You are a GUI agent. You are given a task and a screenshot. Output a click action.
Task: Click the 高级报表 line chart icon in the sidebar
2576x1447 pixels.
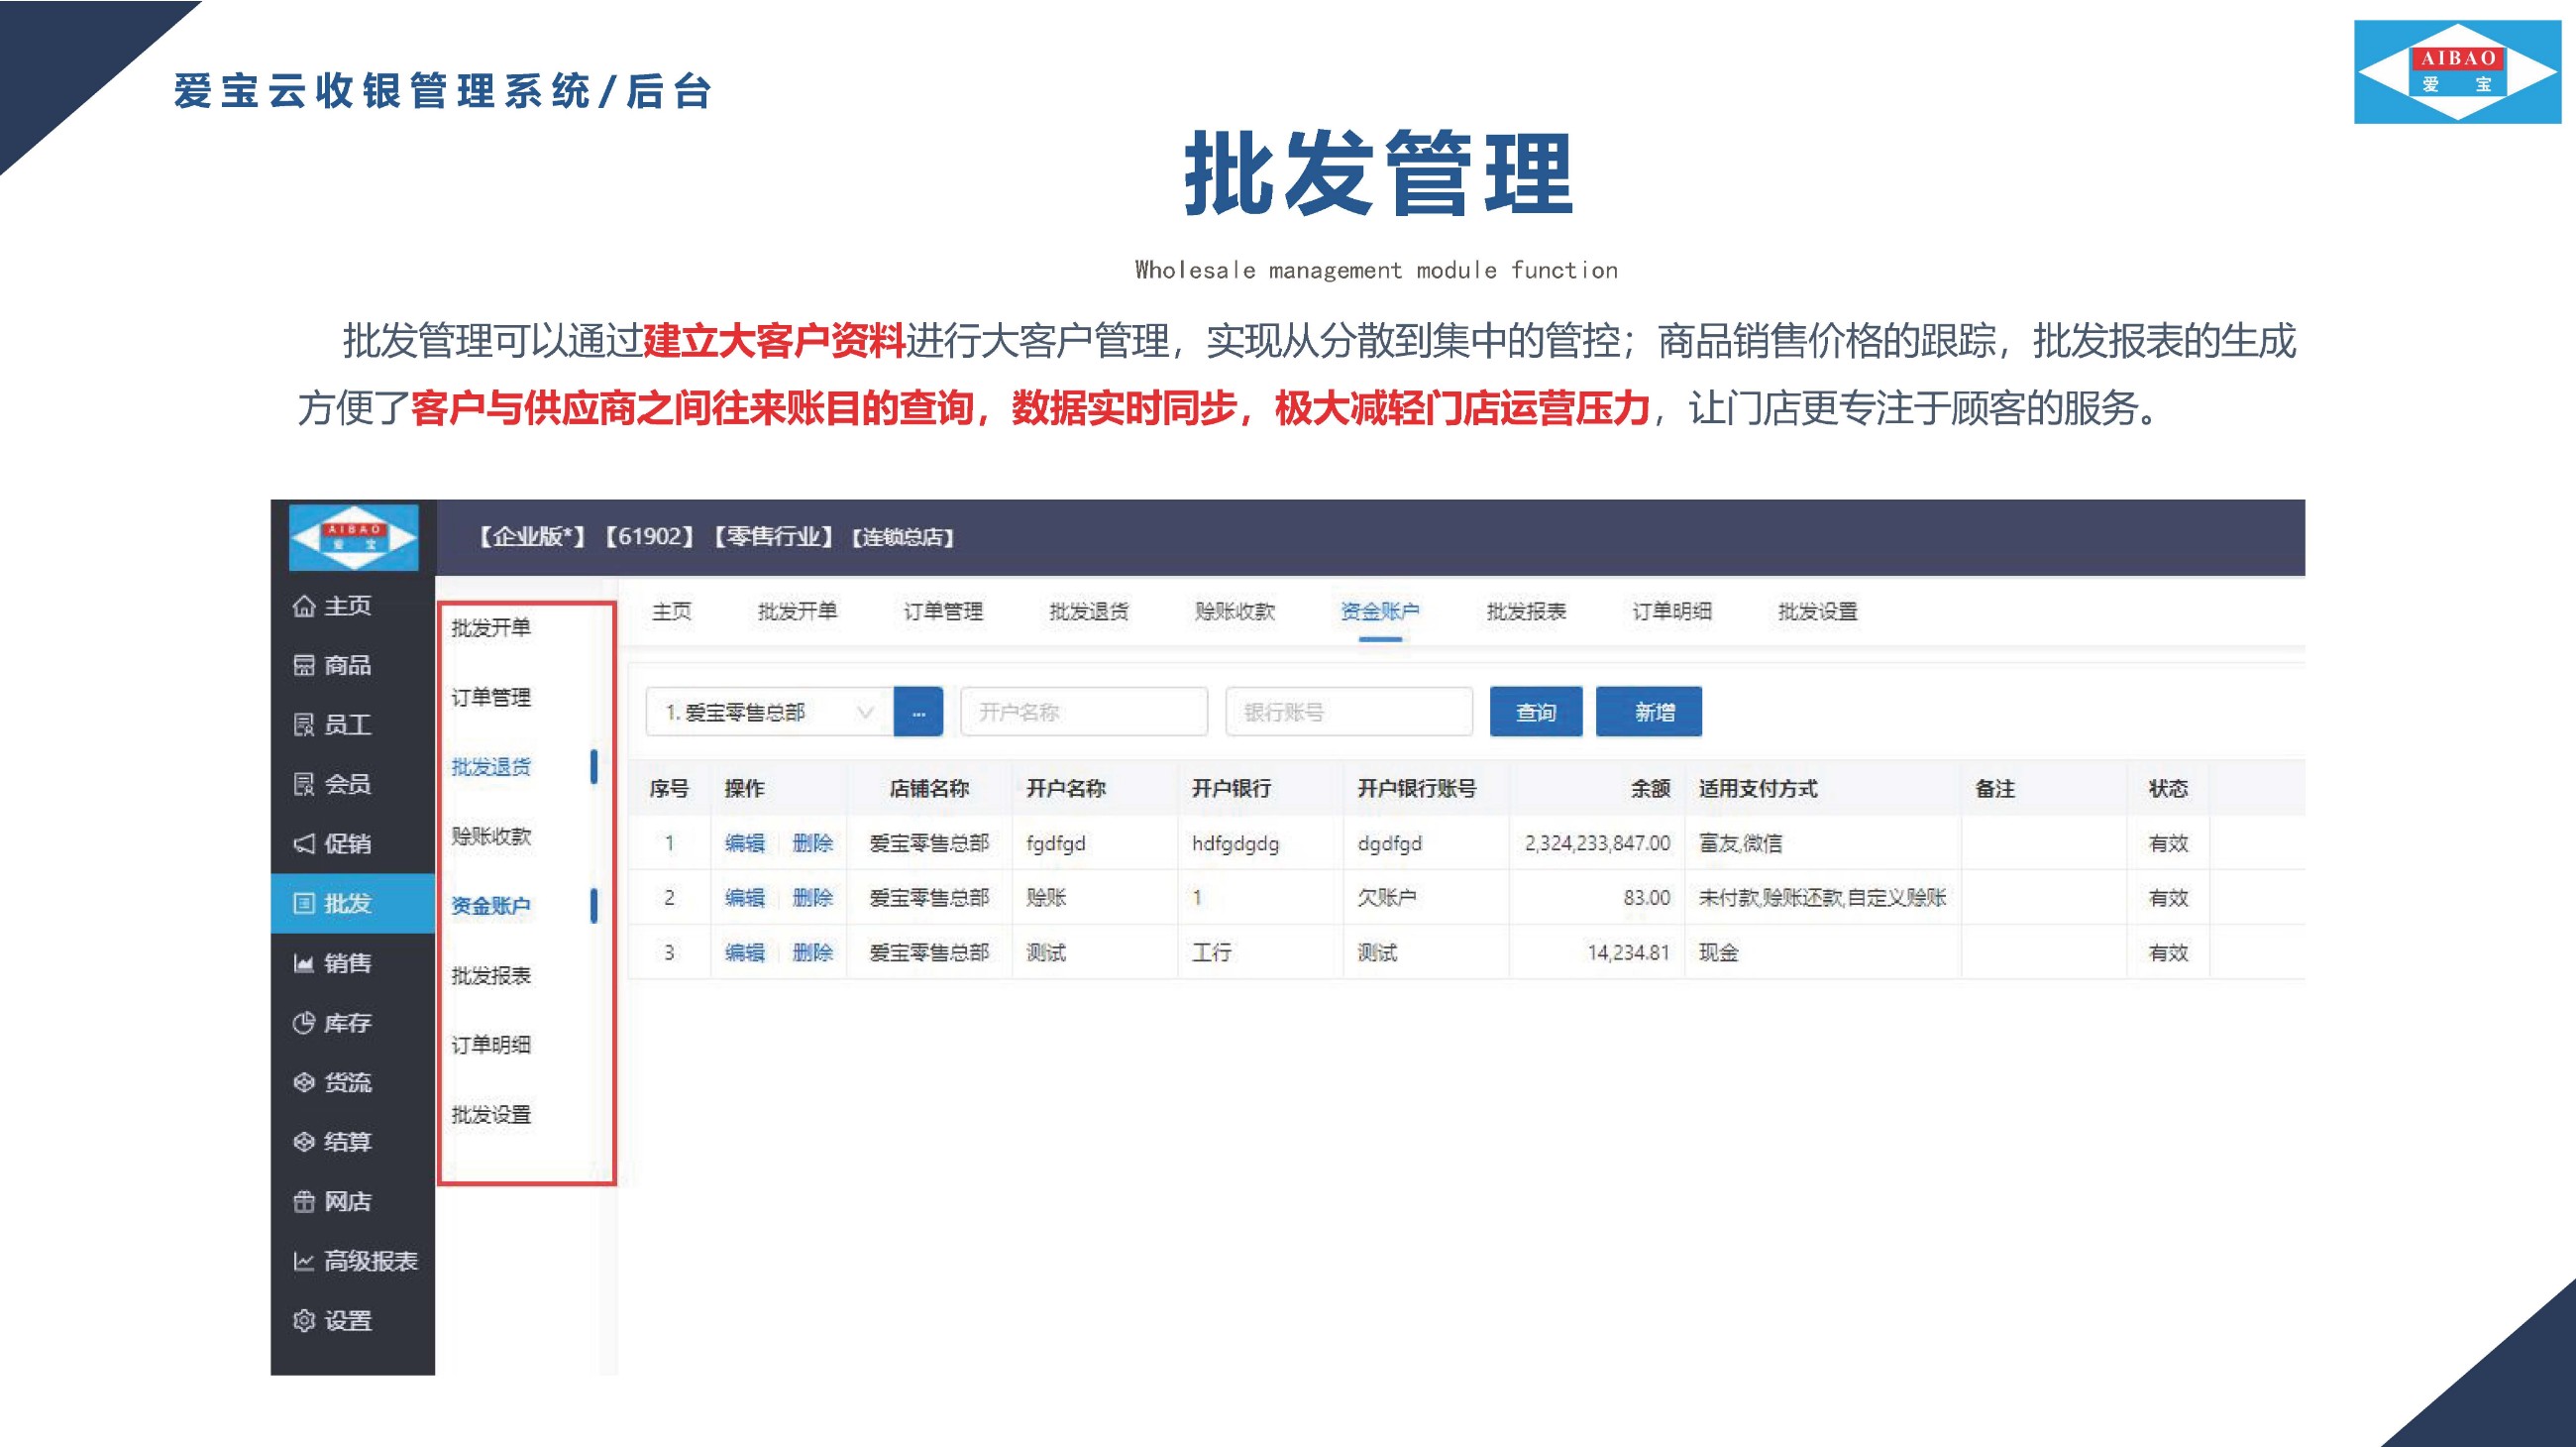coord(303,1261)
